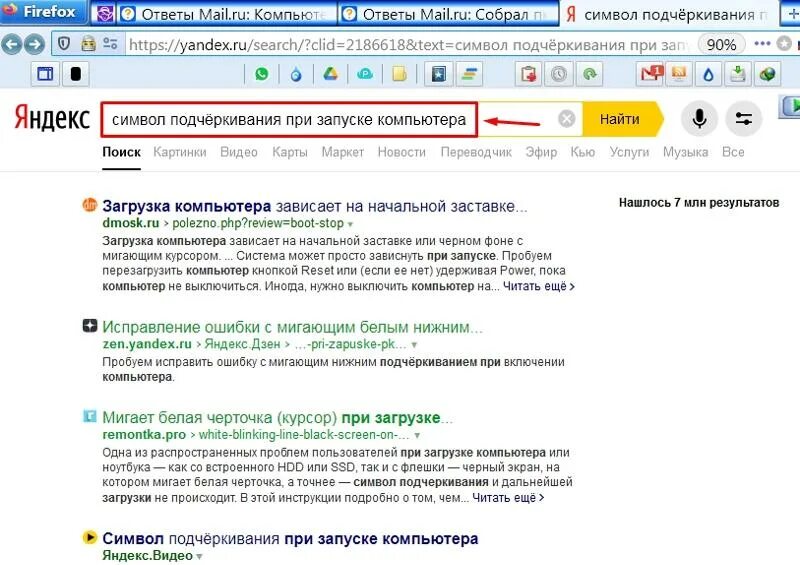800x565 pixels.
Task: Open the WhatsApp toolbar icon
Action: point(262,74)
